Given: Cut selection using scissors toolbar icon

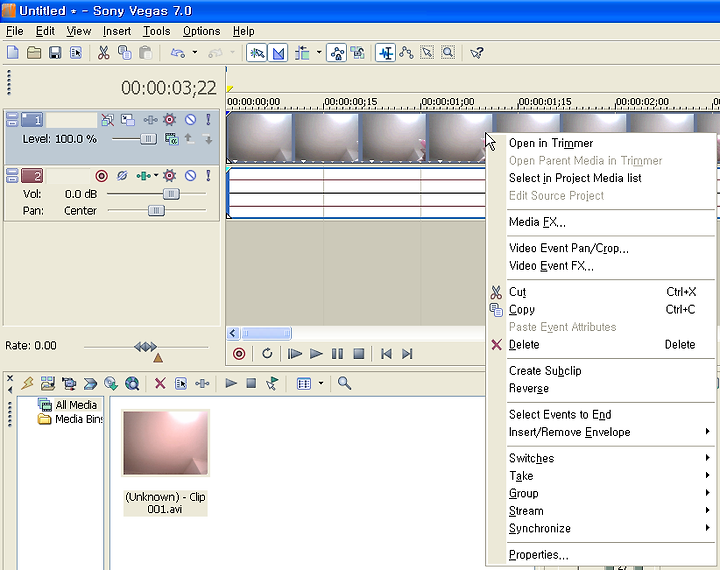Looking at the screenshot, I should click(104, 53).
